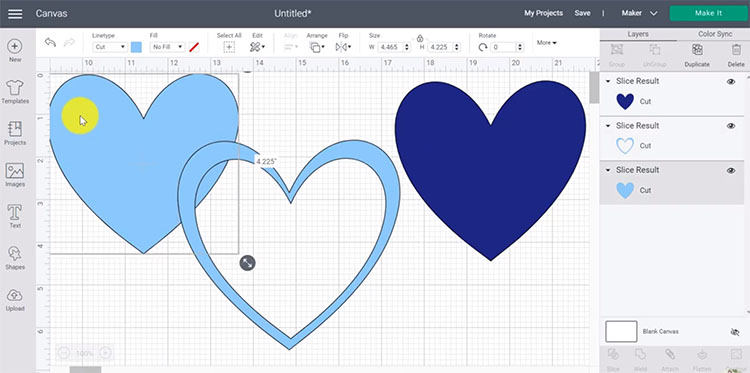Click the Undo arrow
The height and width of the screenshot is (373, 750).
(50, 43)
